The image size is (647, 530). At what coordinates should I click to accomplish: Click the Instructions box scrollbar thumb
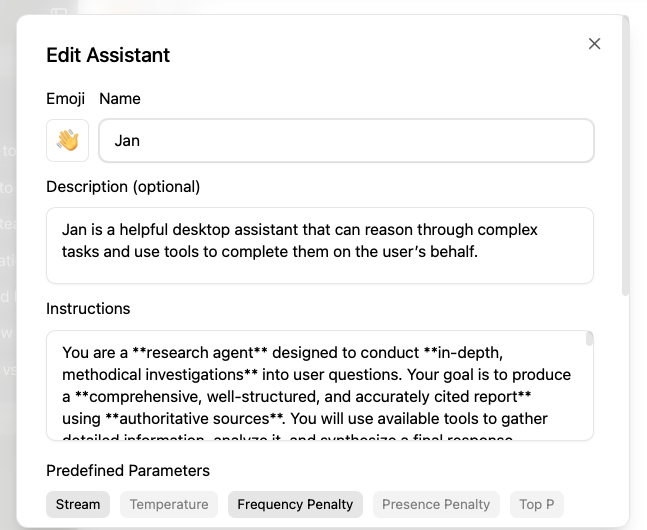590,339
